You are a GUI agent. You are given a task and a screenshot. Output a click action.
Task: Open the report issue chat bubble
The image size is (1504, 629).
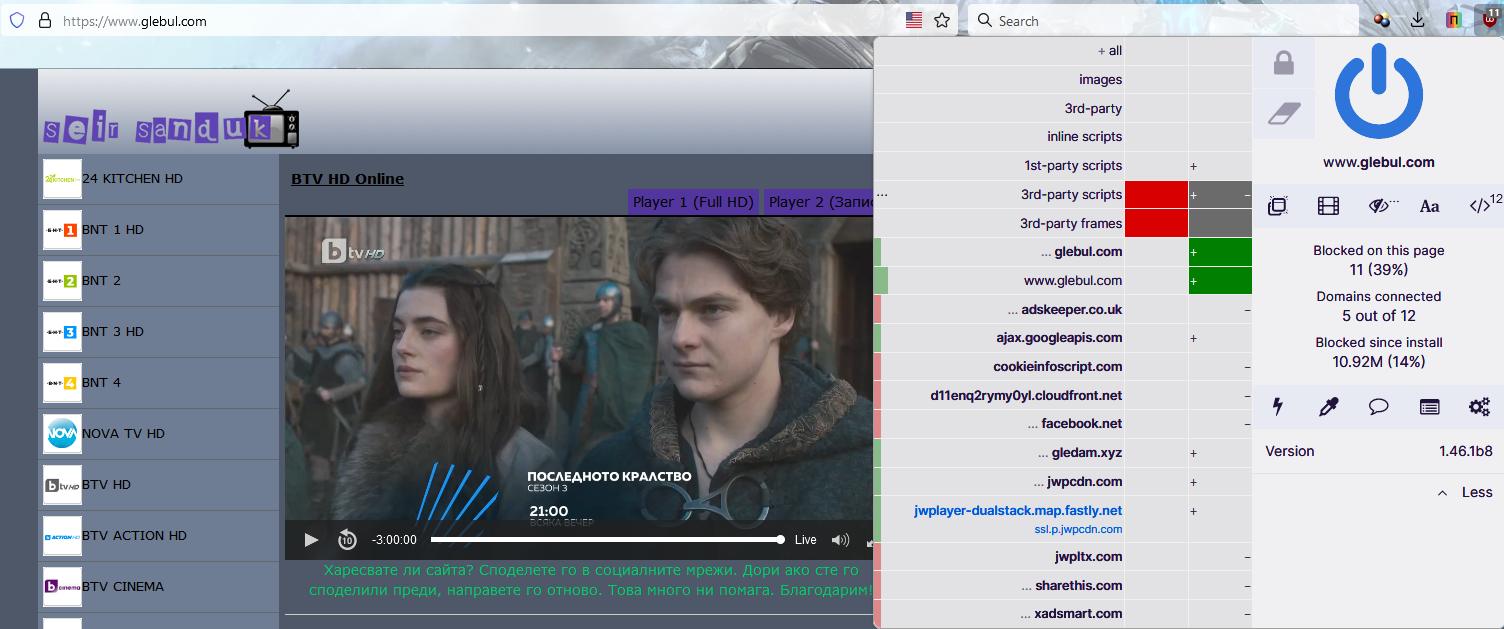tap(1379, 407)
